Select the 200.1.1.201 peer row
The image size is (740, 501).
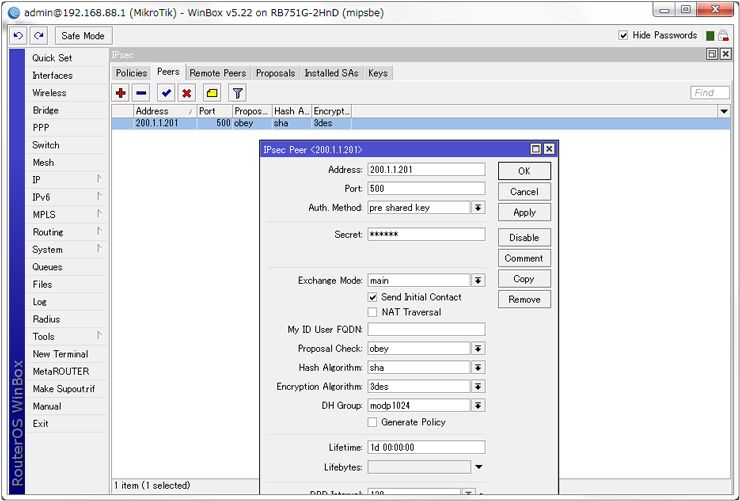(x=421, y=124)
